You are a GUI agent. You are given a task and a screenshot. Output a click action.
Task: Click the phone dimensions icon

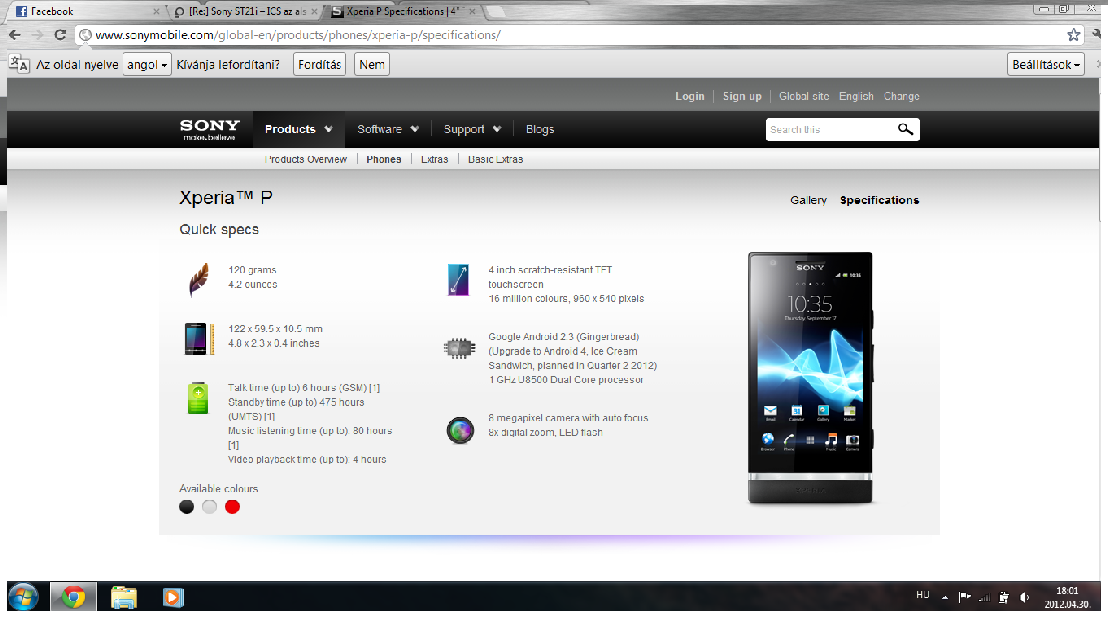point(199,339)
